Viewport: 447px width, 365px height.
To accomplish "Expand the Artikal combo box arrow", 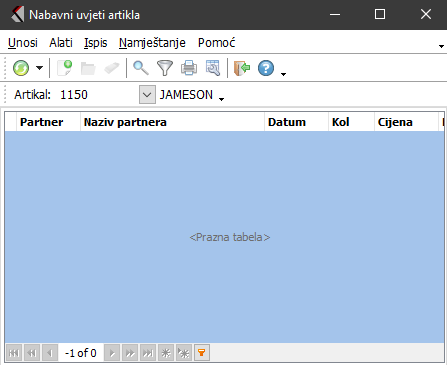I will point(147,95).
